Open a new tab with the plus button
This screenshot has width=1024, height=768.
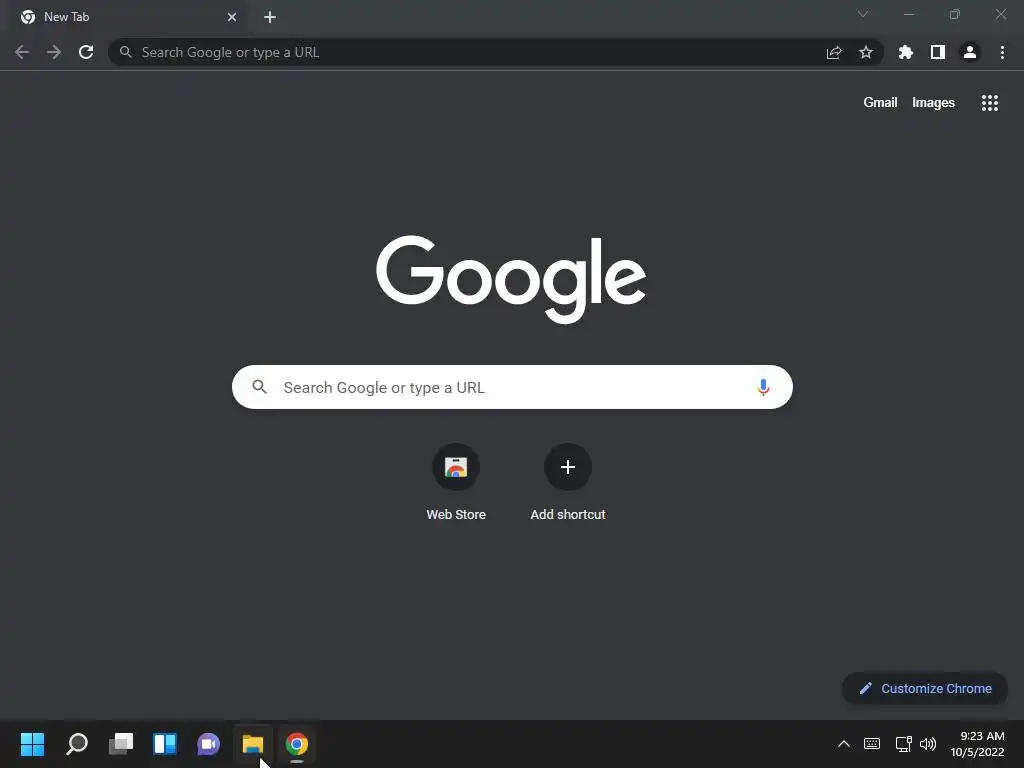tap(270, 17)
